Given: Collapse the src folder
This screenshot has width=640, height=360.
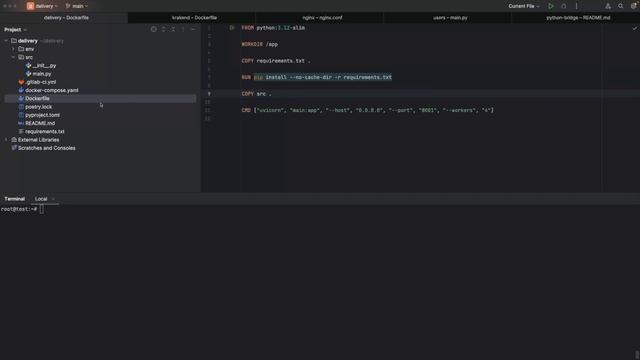Looking at the screenshot, I should click(13, 57).
